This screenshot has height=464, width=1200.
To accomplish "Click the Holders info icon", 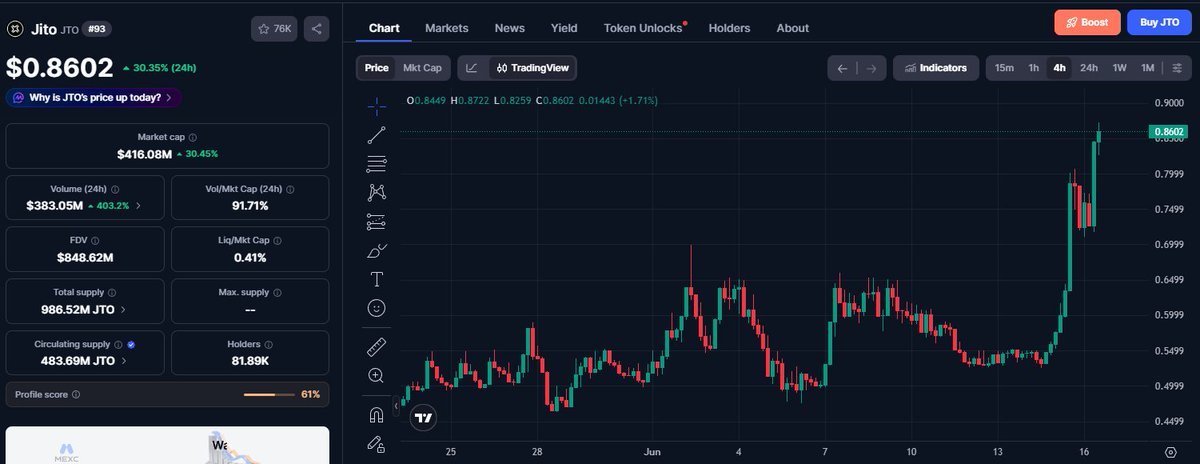I will (x=267, y=344).
